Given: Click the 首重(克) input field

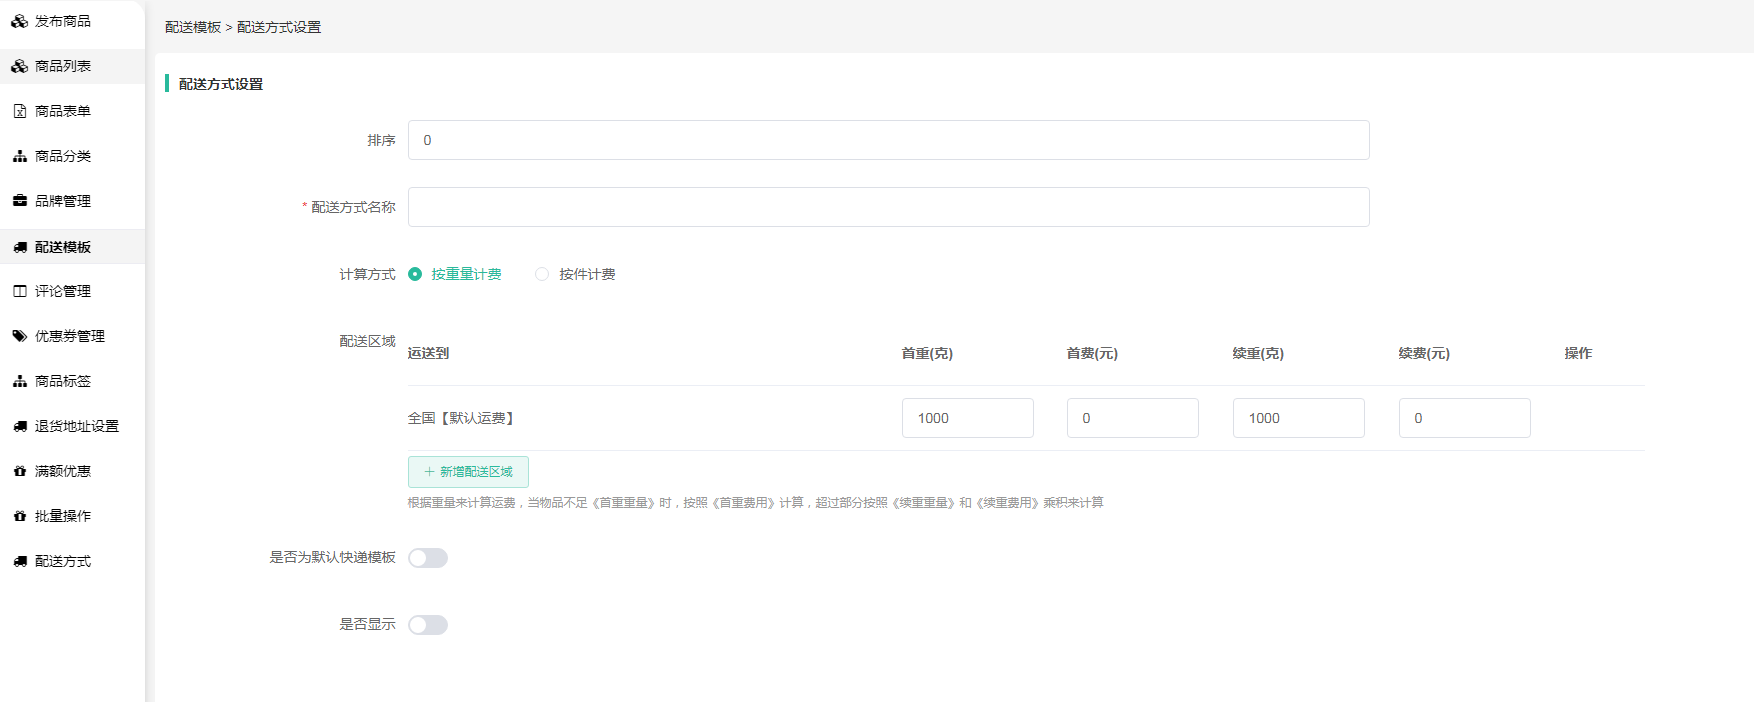Looking at the screenshot, I should click(967, 418).
